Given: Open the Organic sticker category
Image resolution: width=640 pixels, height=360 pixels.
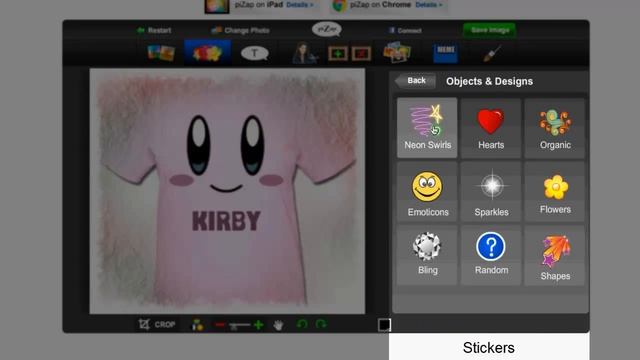Looking at the screenshot, I should pyautogui.click(x=555, y=127).
